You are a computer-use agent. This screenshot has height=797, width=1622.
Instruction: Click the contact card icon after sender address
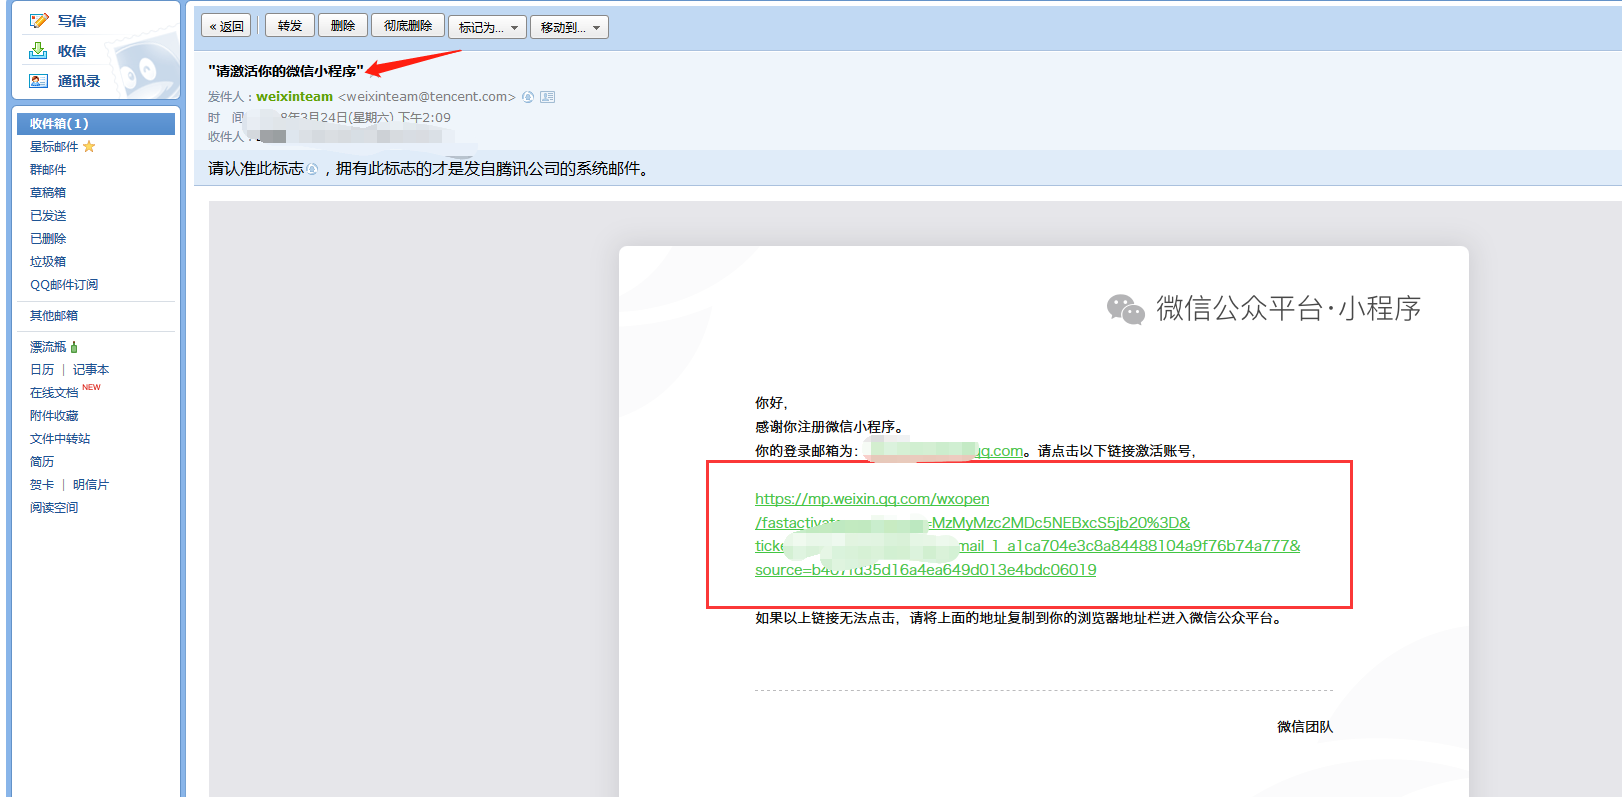547,97
